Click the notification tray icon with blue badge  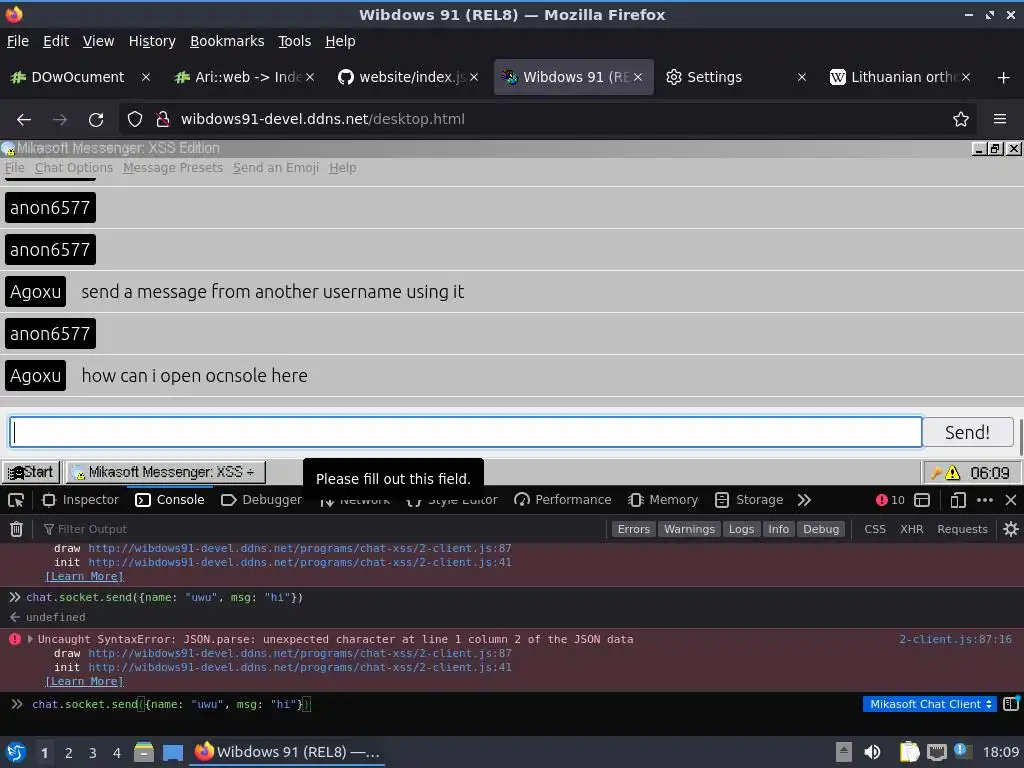click(962, 751)
